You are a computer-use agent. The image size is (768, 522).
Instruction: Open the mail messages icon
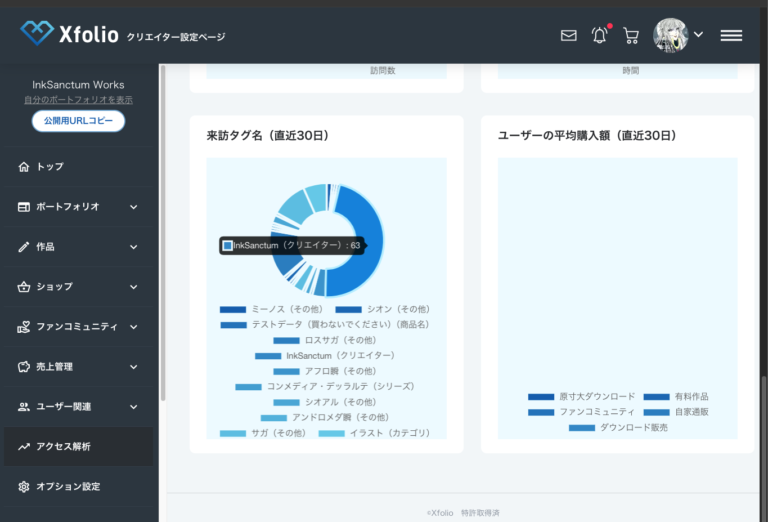[x=568, y=35]
